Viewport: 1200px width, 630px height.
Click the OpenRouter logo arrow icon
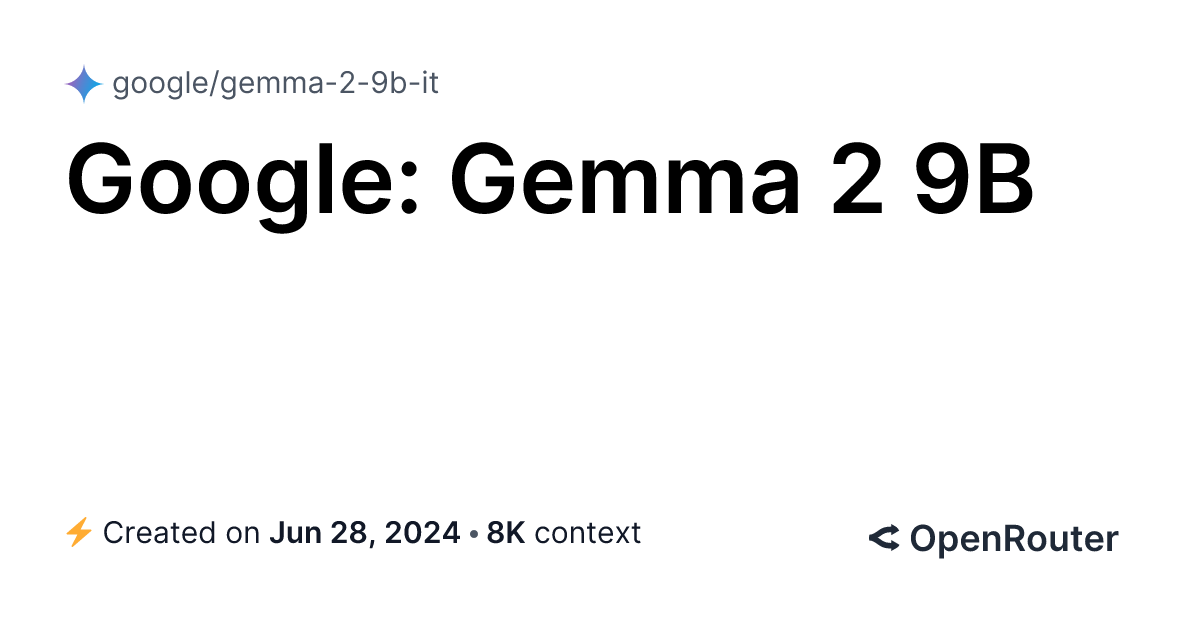coord(884,539)
